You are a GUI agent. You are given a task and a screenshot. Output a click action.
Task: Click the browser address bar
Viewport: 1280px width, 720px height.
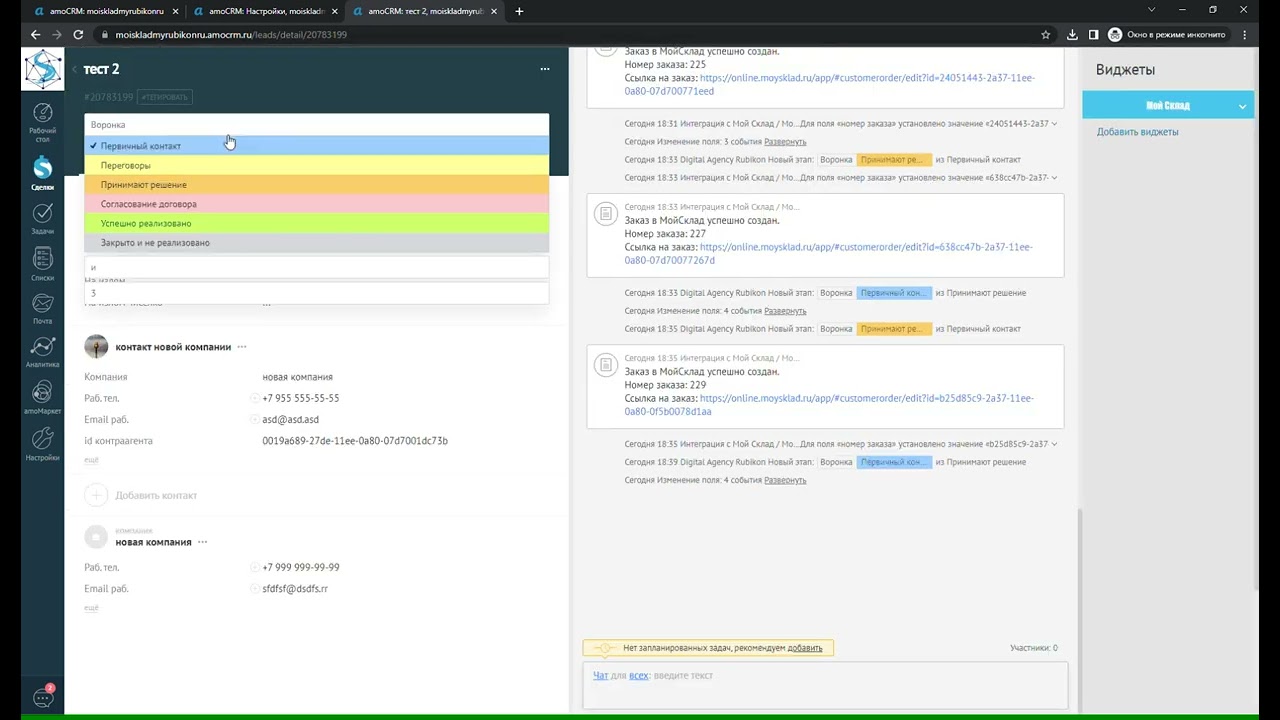click(570, 34)
